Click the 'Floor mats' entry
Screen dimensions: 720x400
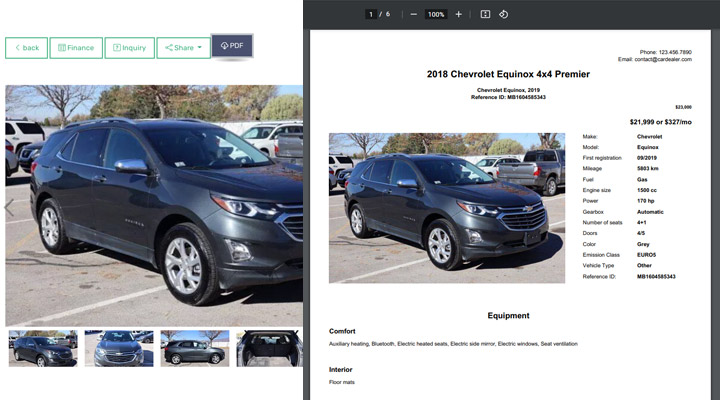[342, 382]
